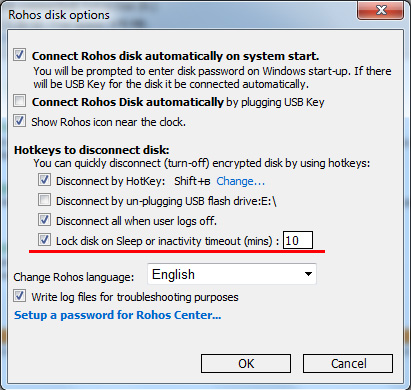Click the Change... hotkey link

pyautogui.click(x=240, y=181)
